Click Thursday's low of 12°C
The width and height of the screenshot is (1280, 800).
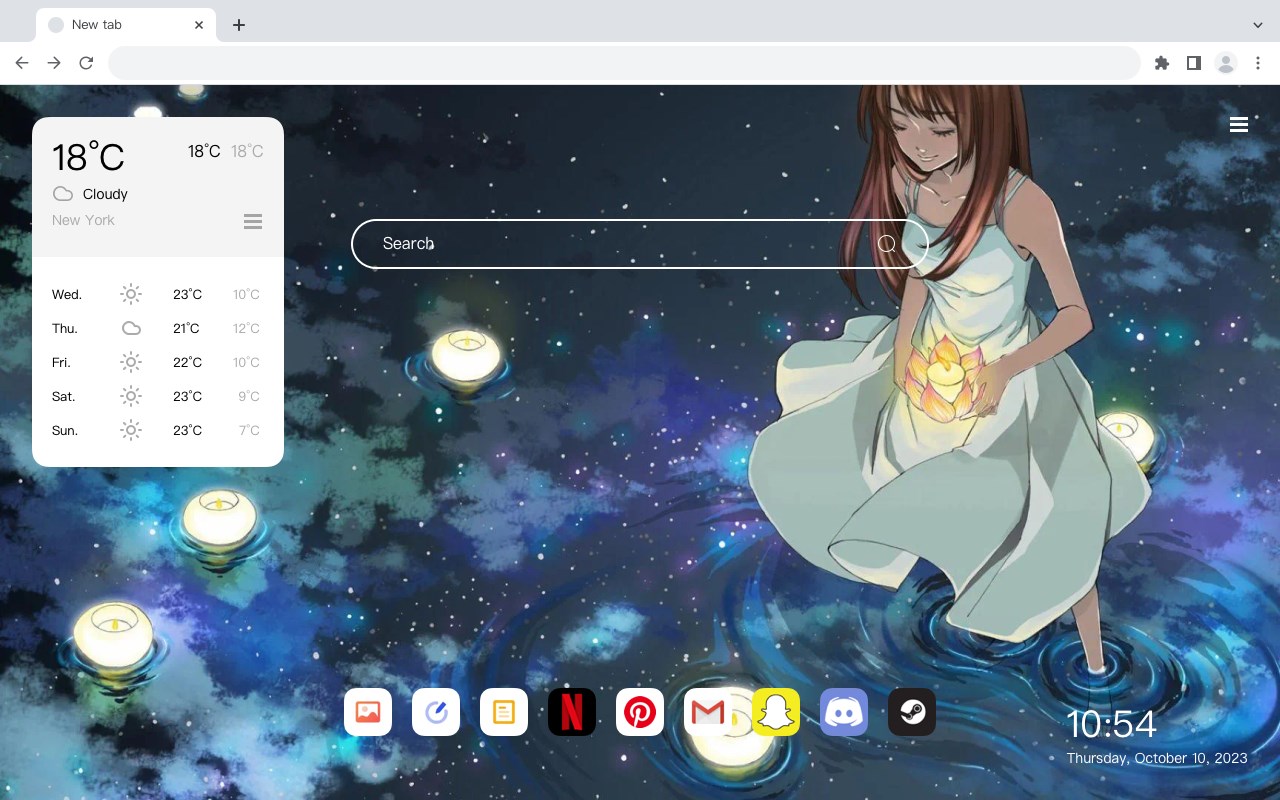tap(246, 328)
